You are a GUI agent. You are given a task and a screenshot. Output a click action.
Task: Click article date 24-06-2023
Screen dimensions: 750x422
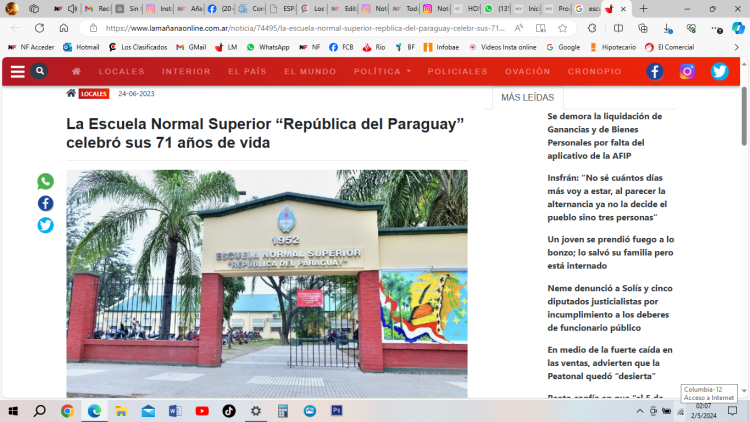coord(136,94)
